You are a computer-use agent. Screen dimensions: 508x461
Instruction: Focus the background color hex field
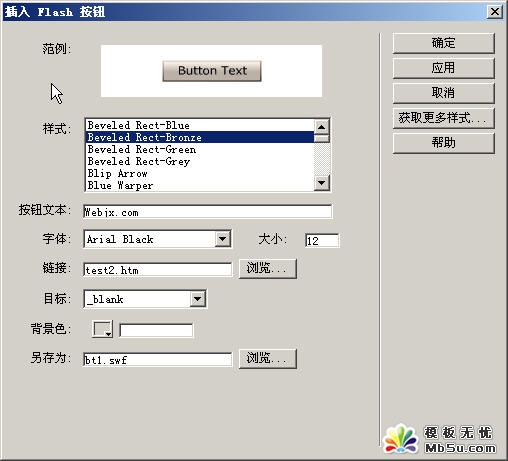tap(156, 330)
